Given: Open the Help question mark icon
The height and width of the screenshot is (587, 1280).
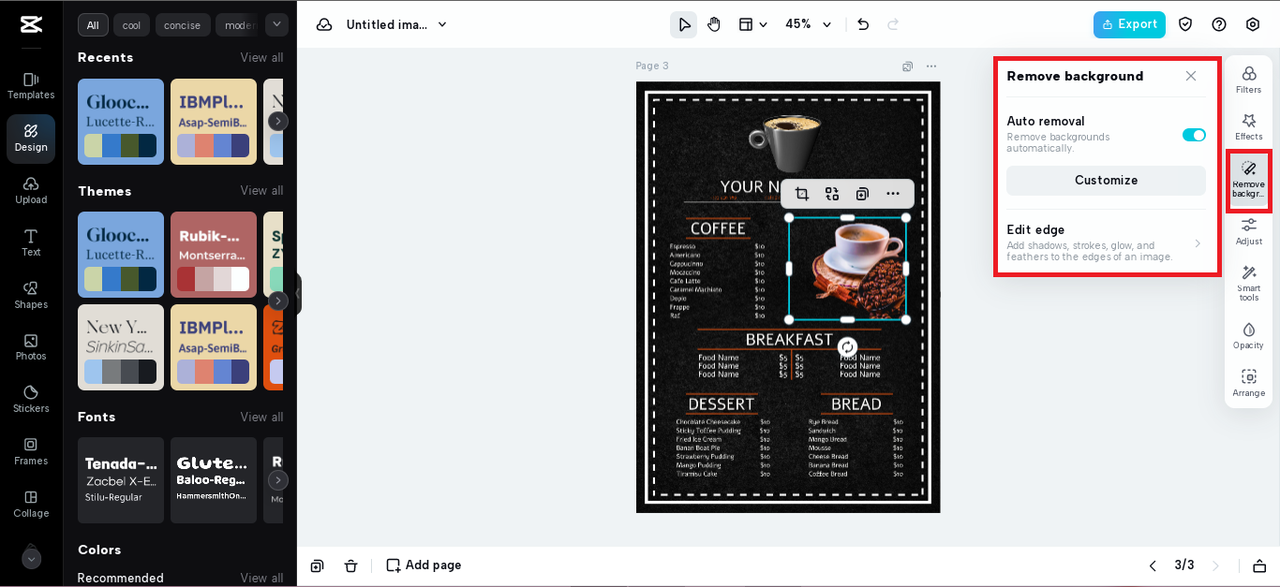Looking at the screenshot, I should (1219, 24).
